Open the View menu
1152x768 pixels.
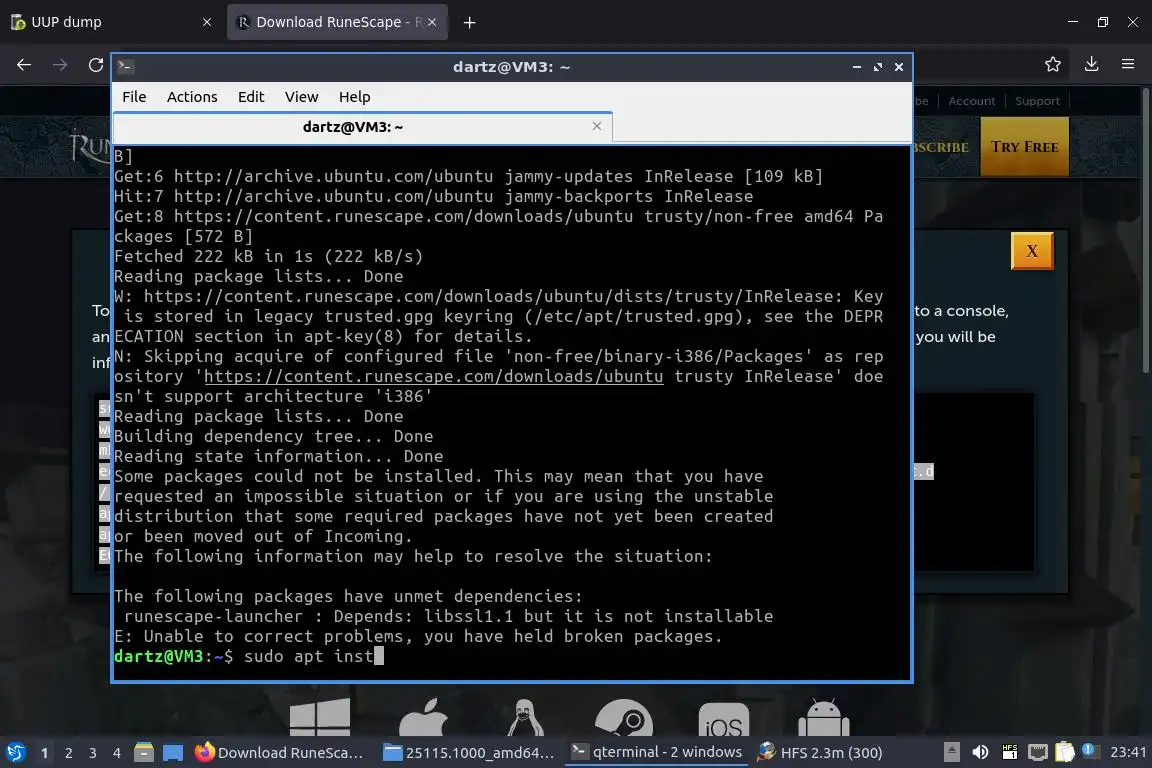(x=301, y=97)
